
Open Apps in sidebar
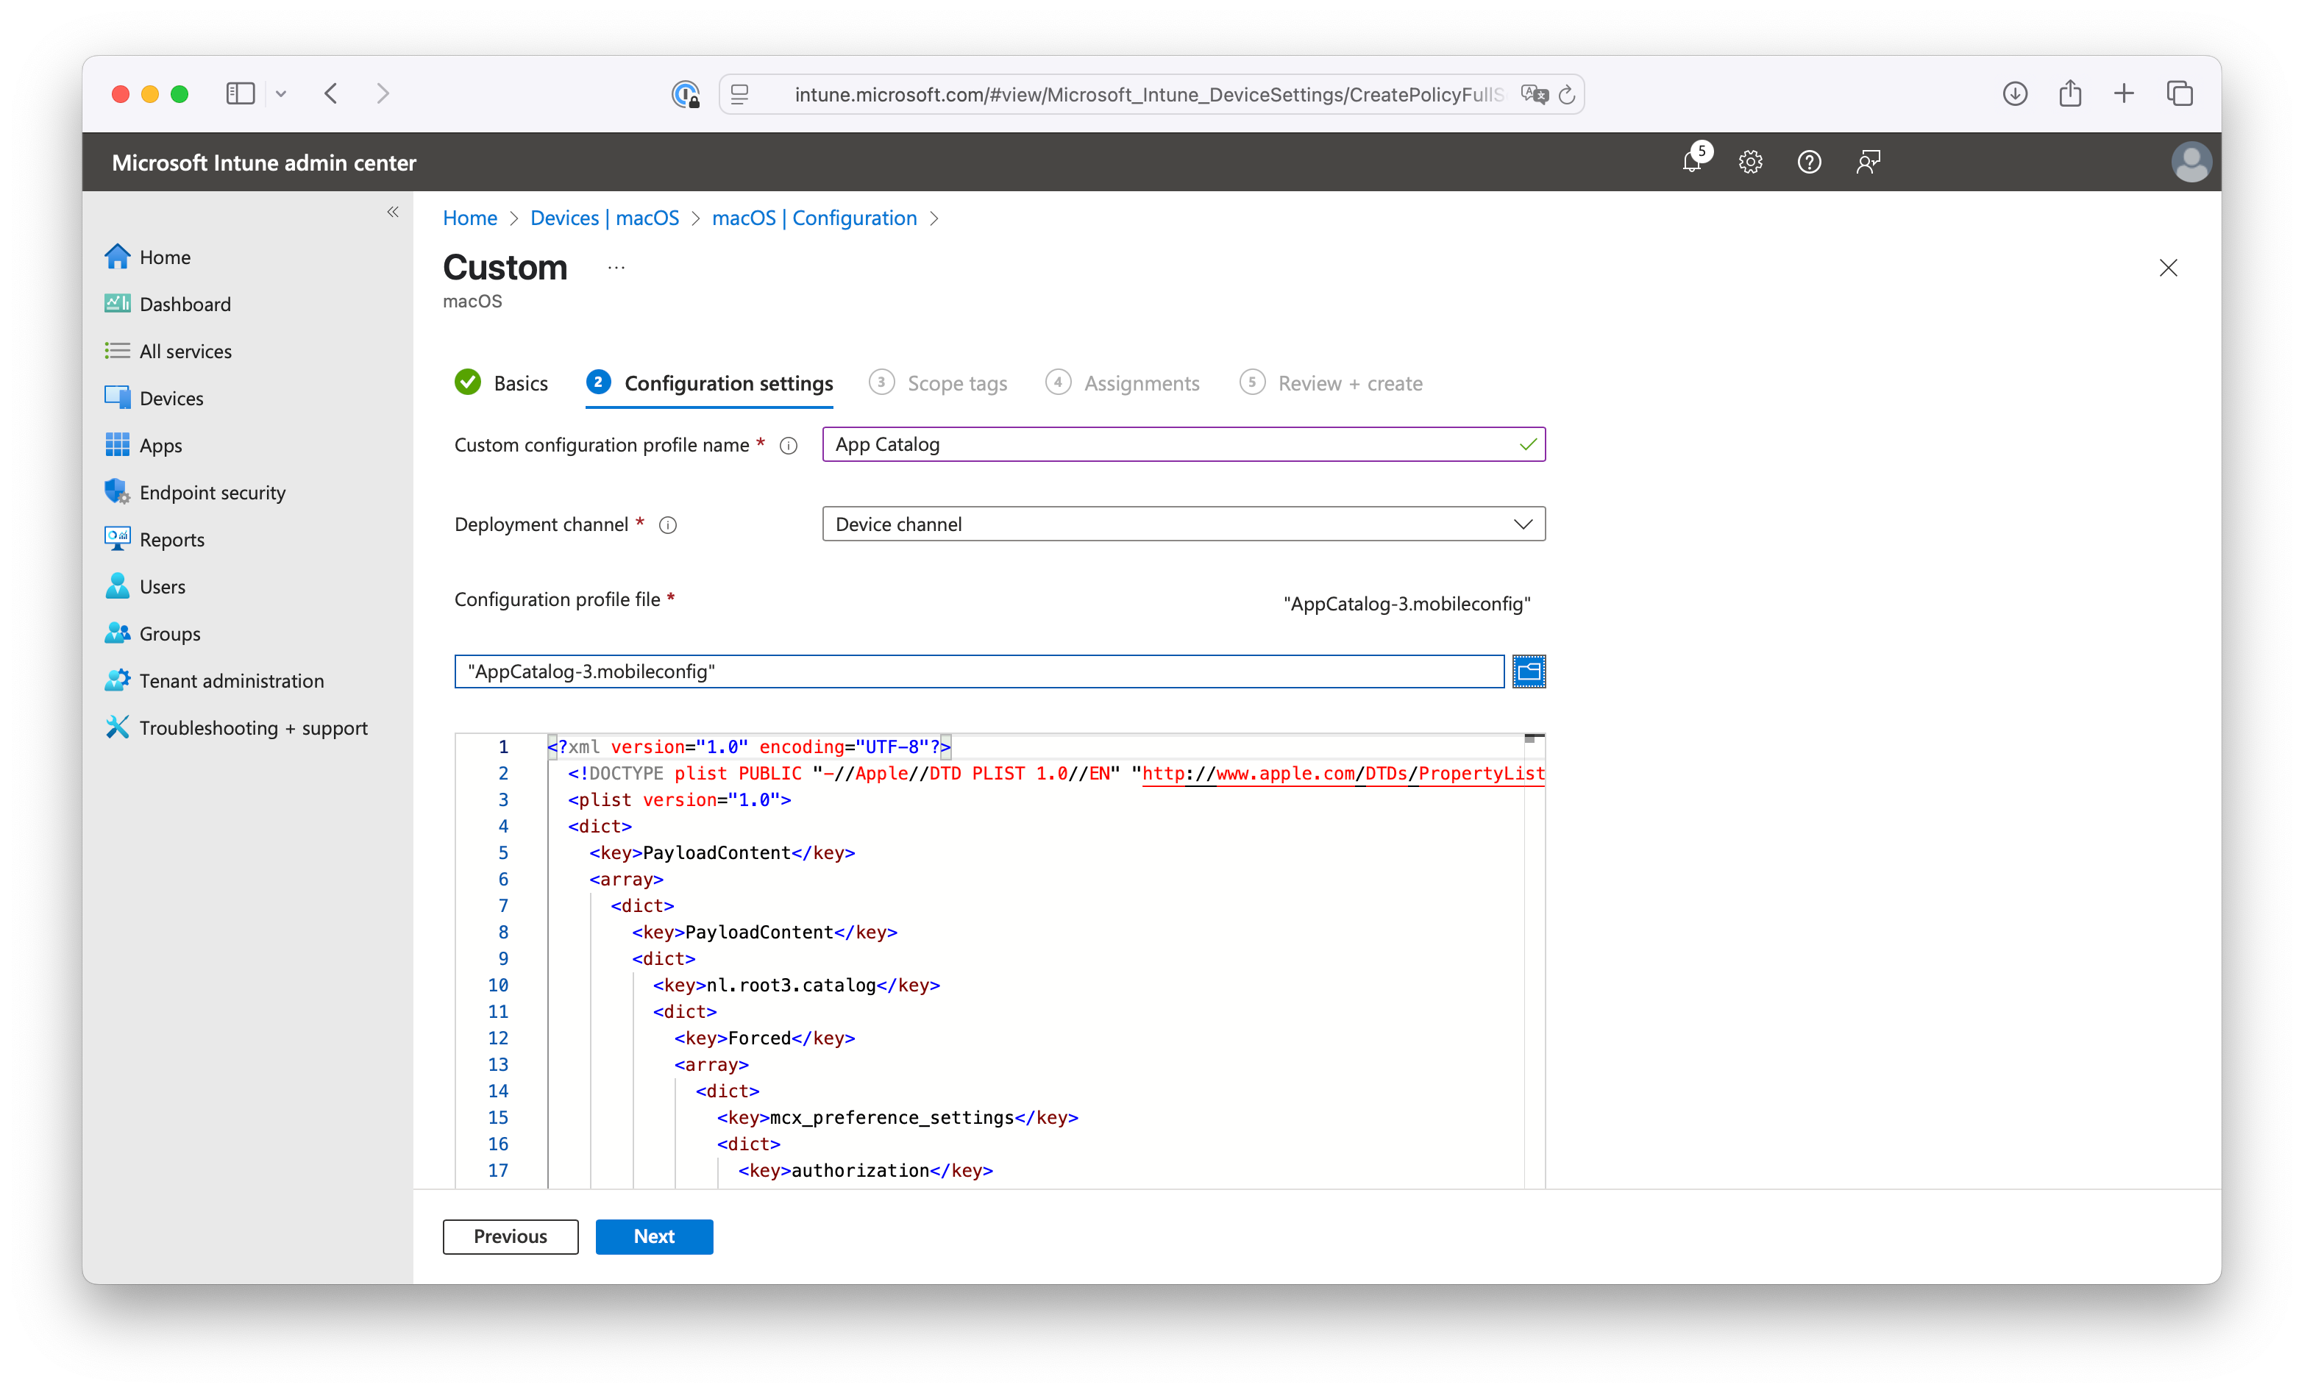pyautogui.click(x=160, y=445)
